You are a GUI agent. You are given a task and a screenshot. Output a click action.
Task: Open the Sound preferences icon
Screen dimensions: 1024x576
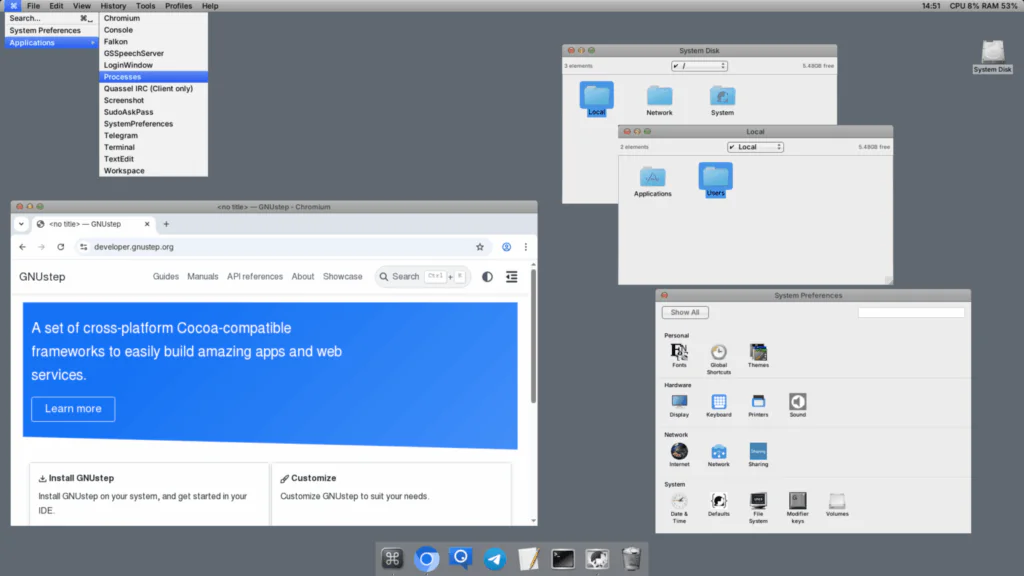coord(797,402)
